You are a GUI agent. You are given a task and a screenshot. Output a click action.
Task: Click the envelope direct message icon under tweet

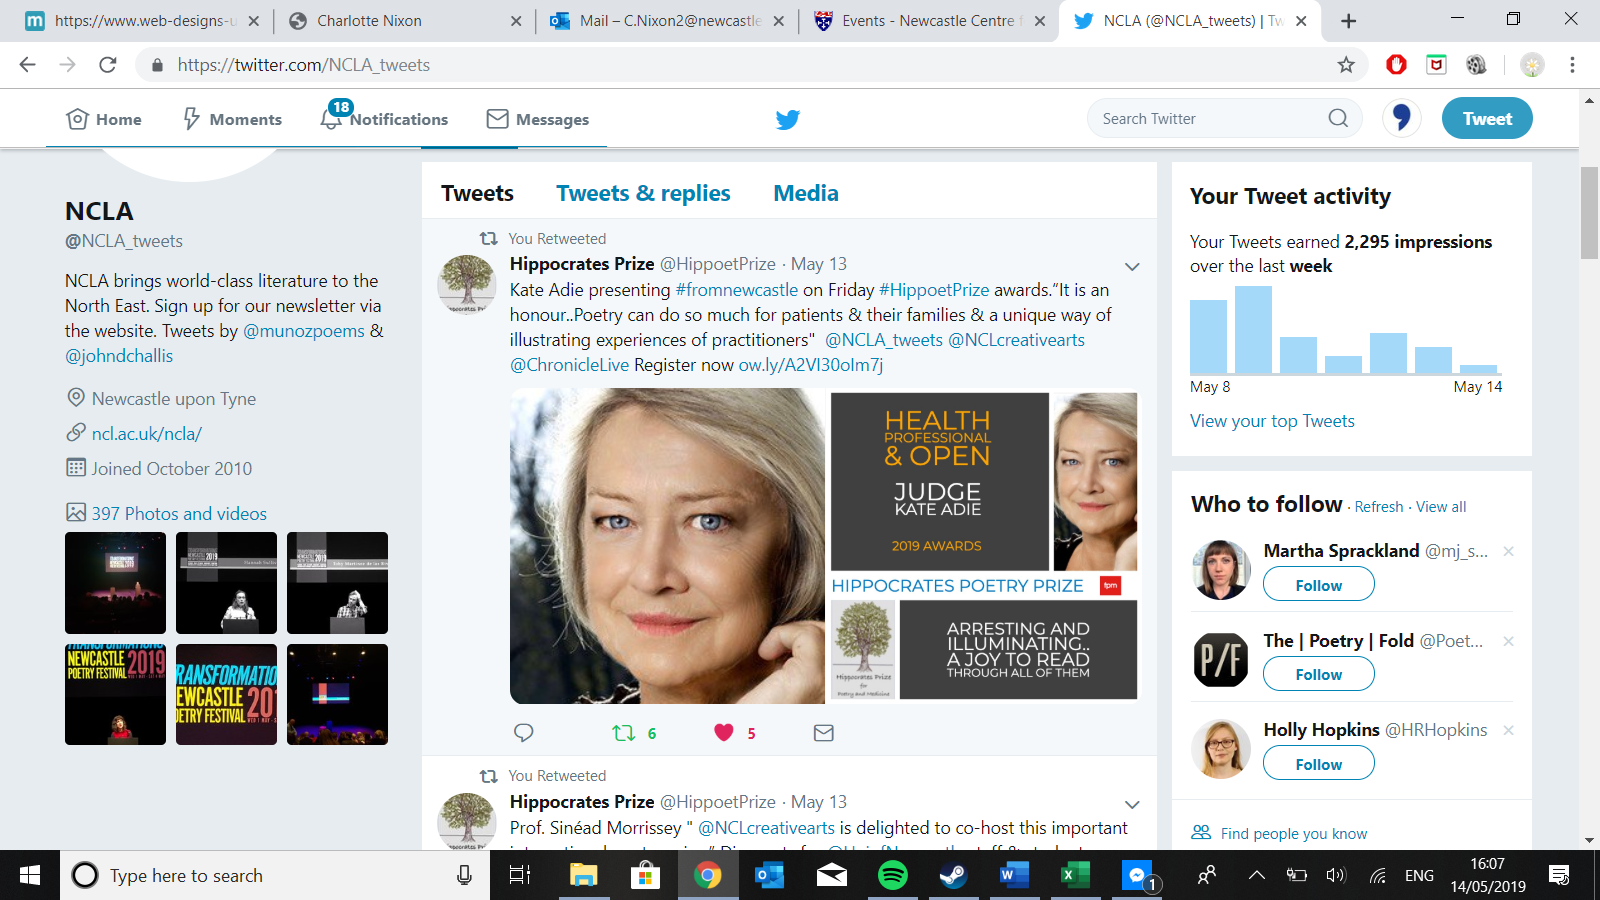click(x=823, y=733)
